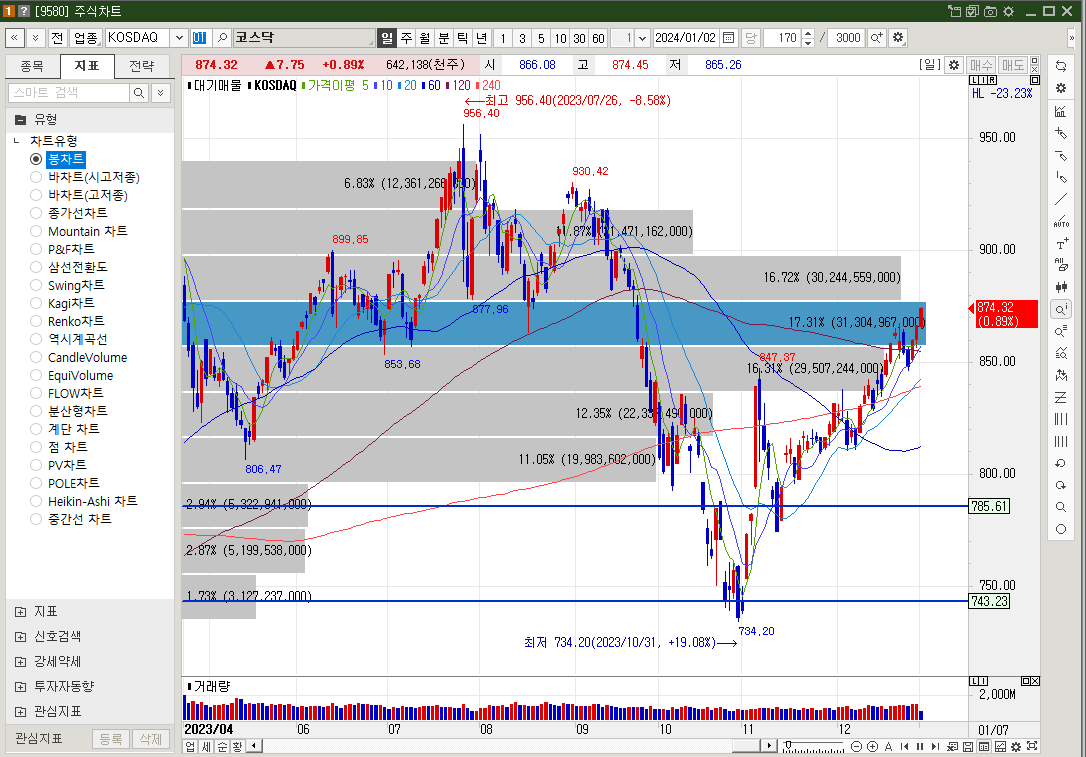1086x757 pixels.
Task: Open the smart search options dropdown arrow
Action: click(161, 92)
